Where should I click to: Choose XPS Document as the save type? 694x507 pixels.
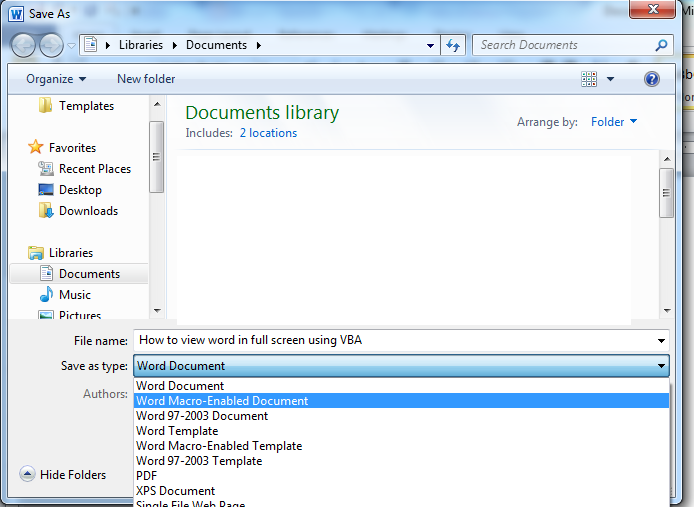tap(401, 491)
